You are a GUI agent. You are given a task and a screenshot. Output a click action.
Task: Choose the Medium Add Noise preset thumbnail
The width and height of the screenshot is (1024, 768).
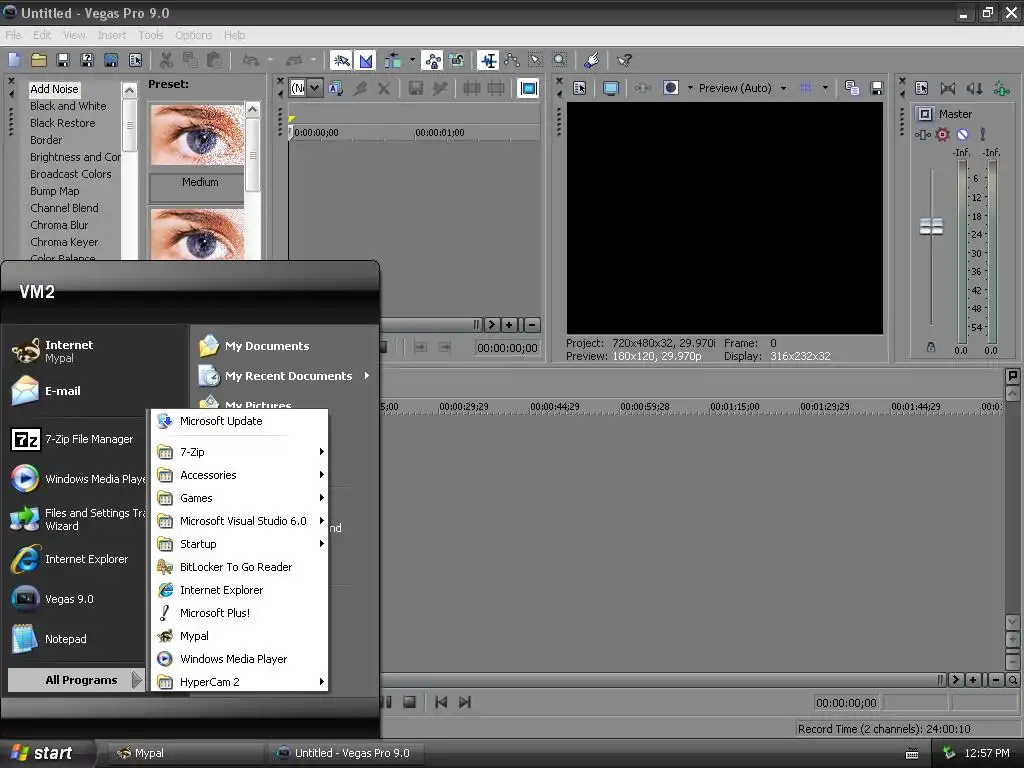tap(197, 135)
